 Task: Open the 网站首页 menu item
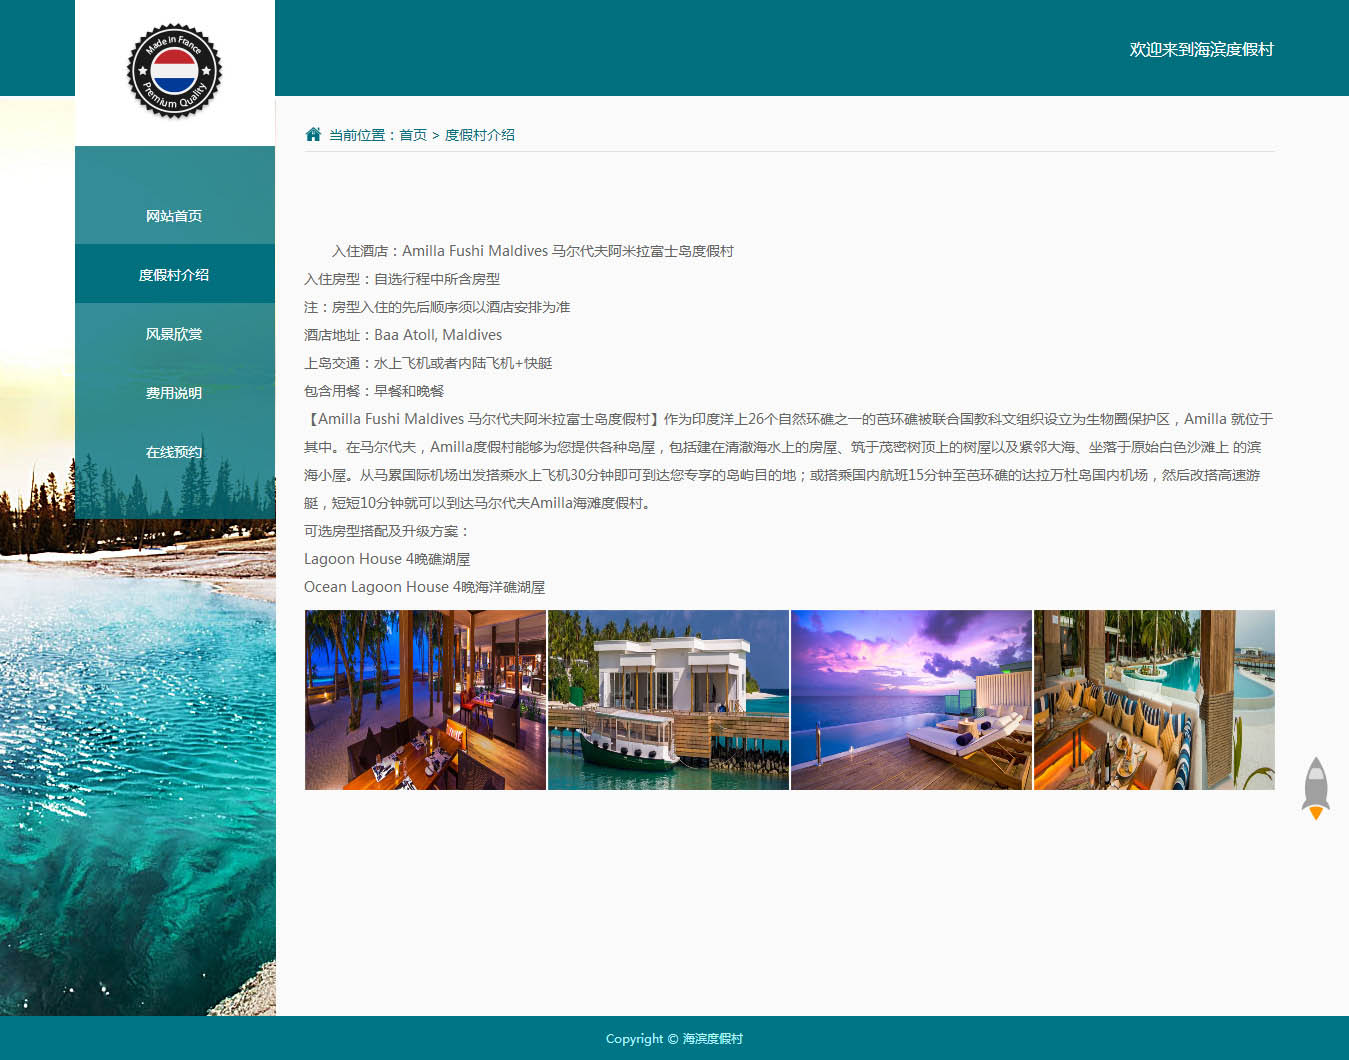pos(174,216)
